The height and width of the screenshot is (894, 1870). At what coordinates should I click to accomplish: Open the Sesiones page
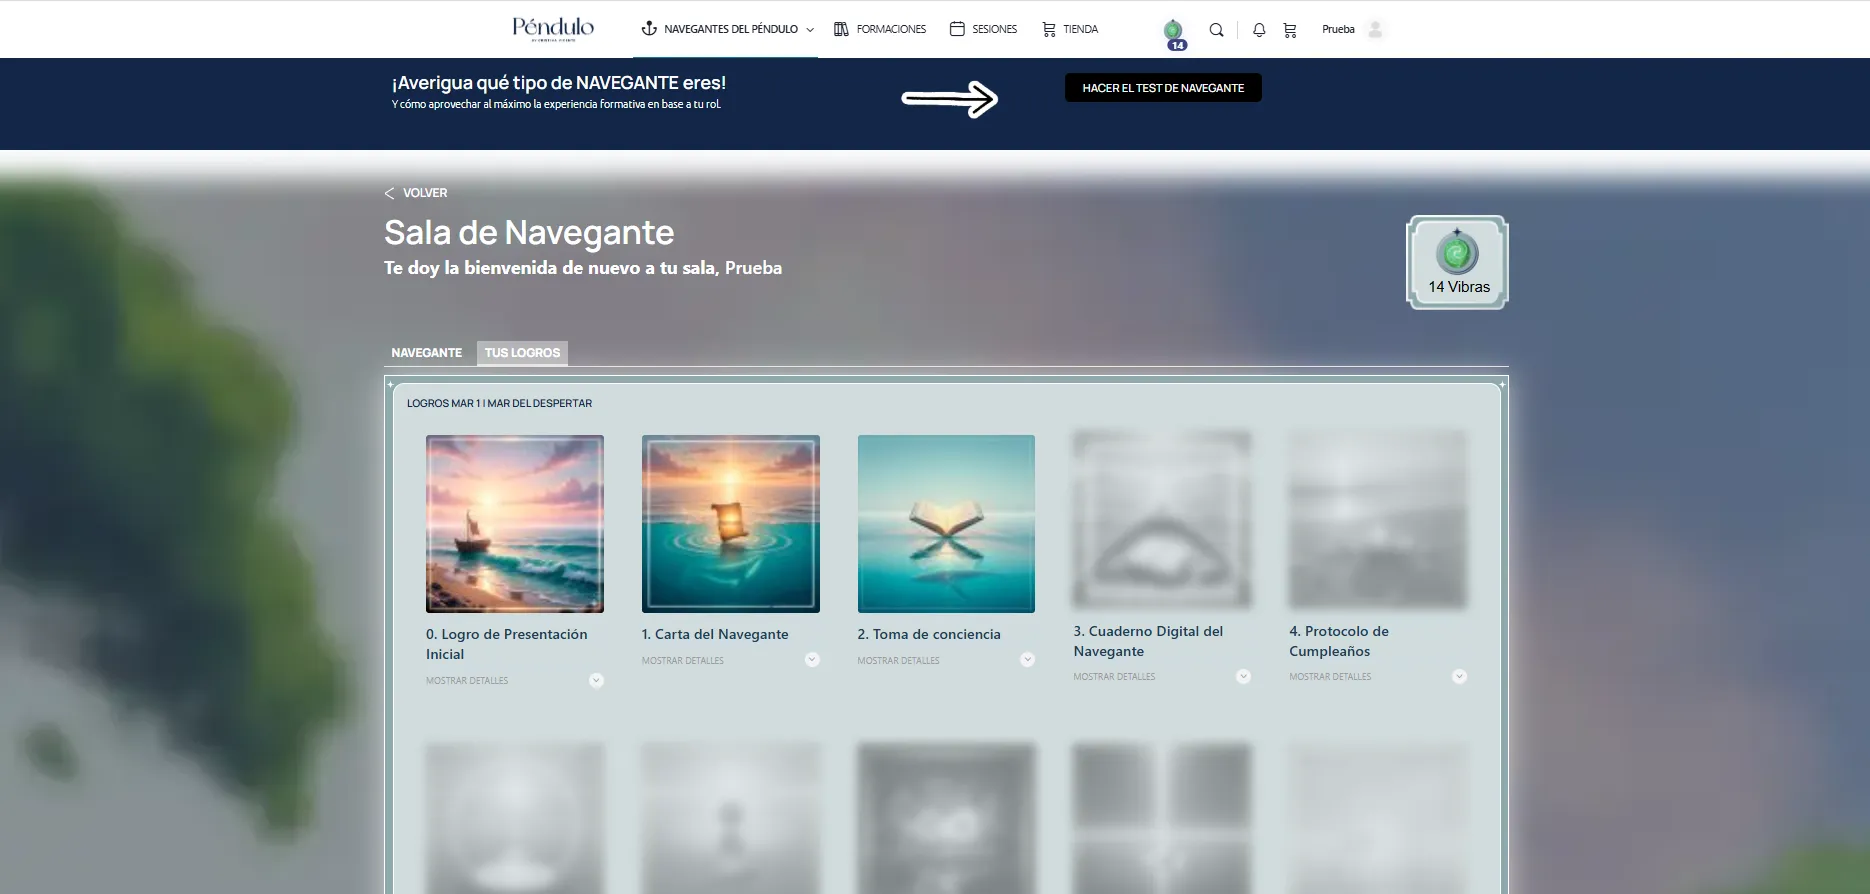click(x=994, y=29)
